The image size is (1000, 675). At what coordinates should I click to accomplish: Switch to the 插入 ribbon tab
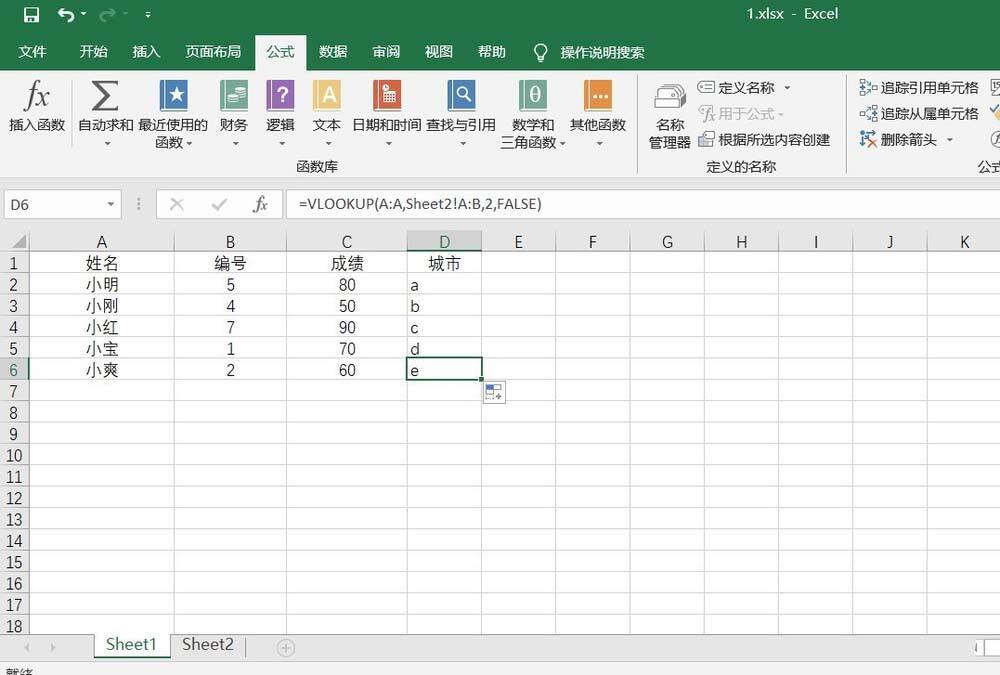146,52
